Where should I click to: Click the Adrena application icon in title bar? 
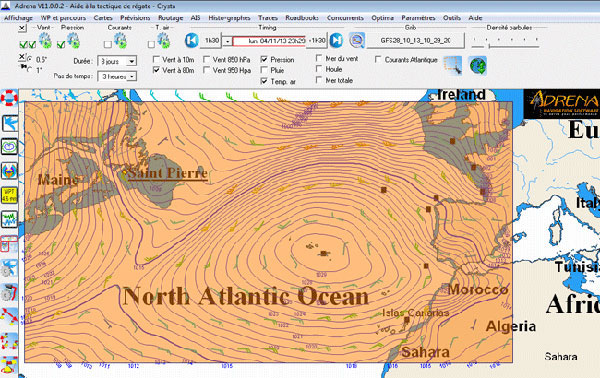coord(5,6)
